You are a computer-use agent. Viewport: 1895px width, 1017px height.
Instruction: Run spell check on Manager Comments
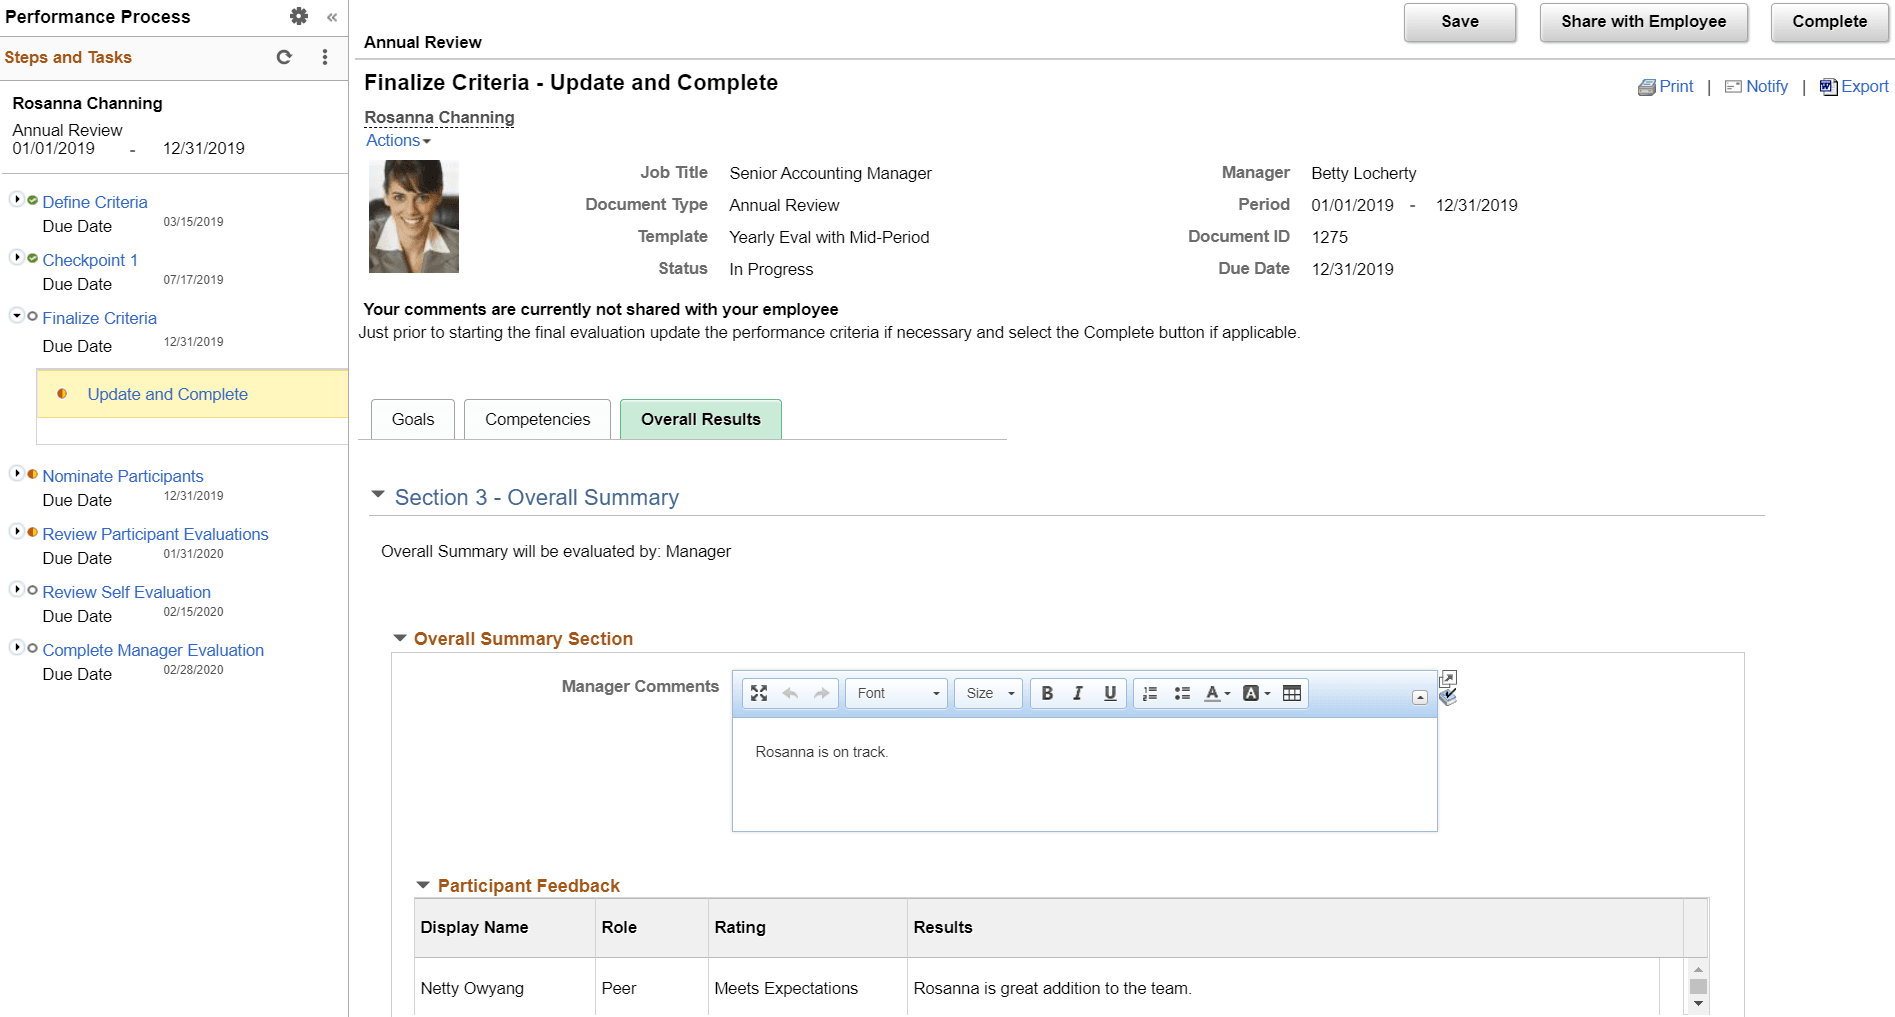pyautogui.click(x=1447, y=698)
